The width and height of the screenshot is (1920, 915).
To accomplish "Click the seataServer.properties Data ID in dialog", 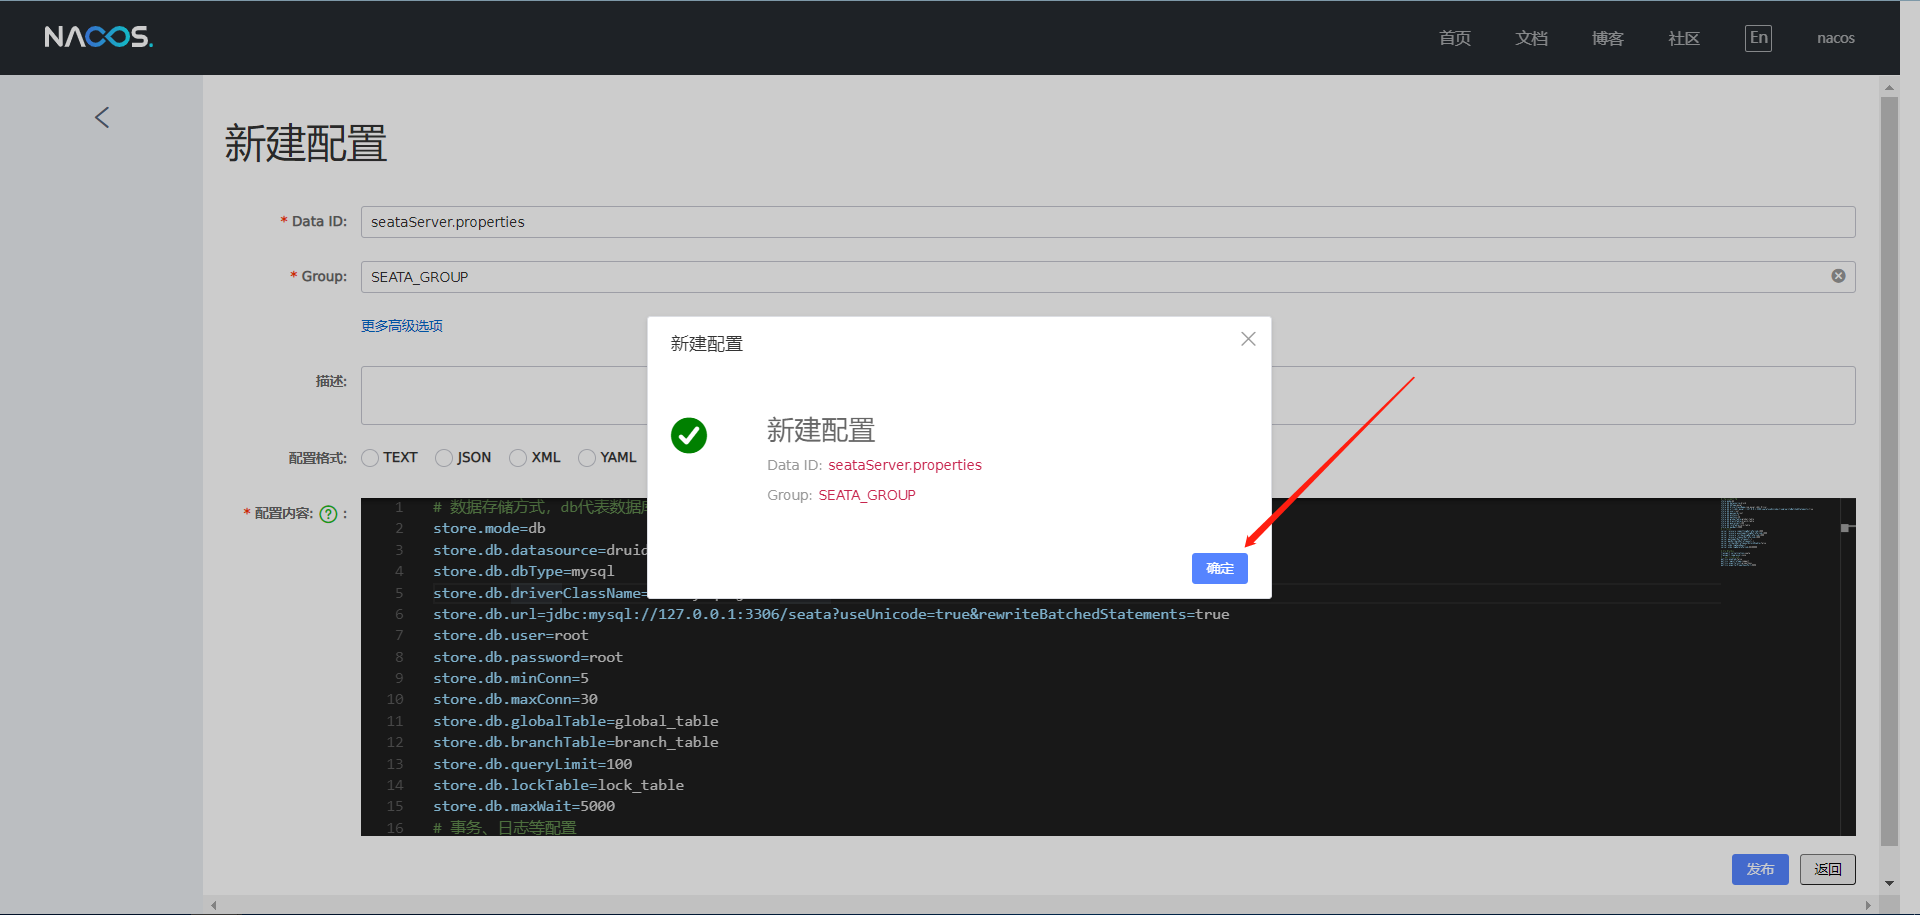I will click(905, 465).
